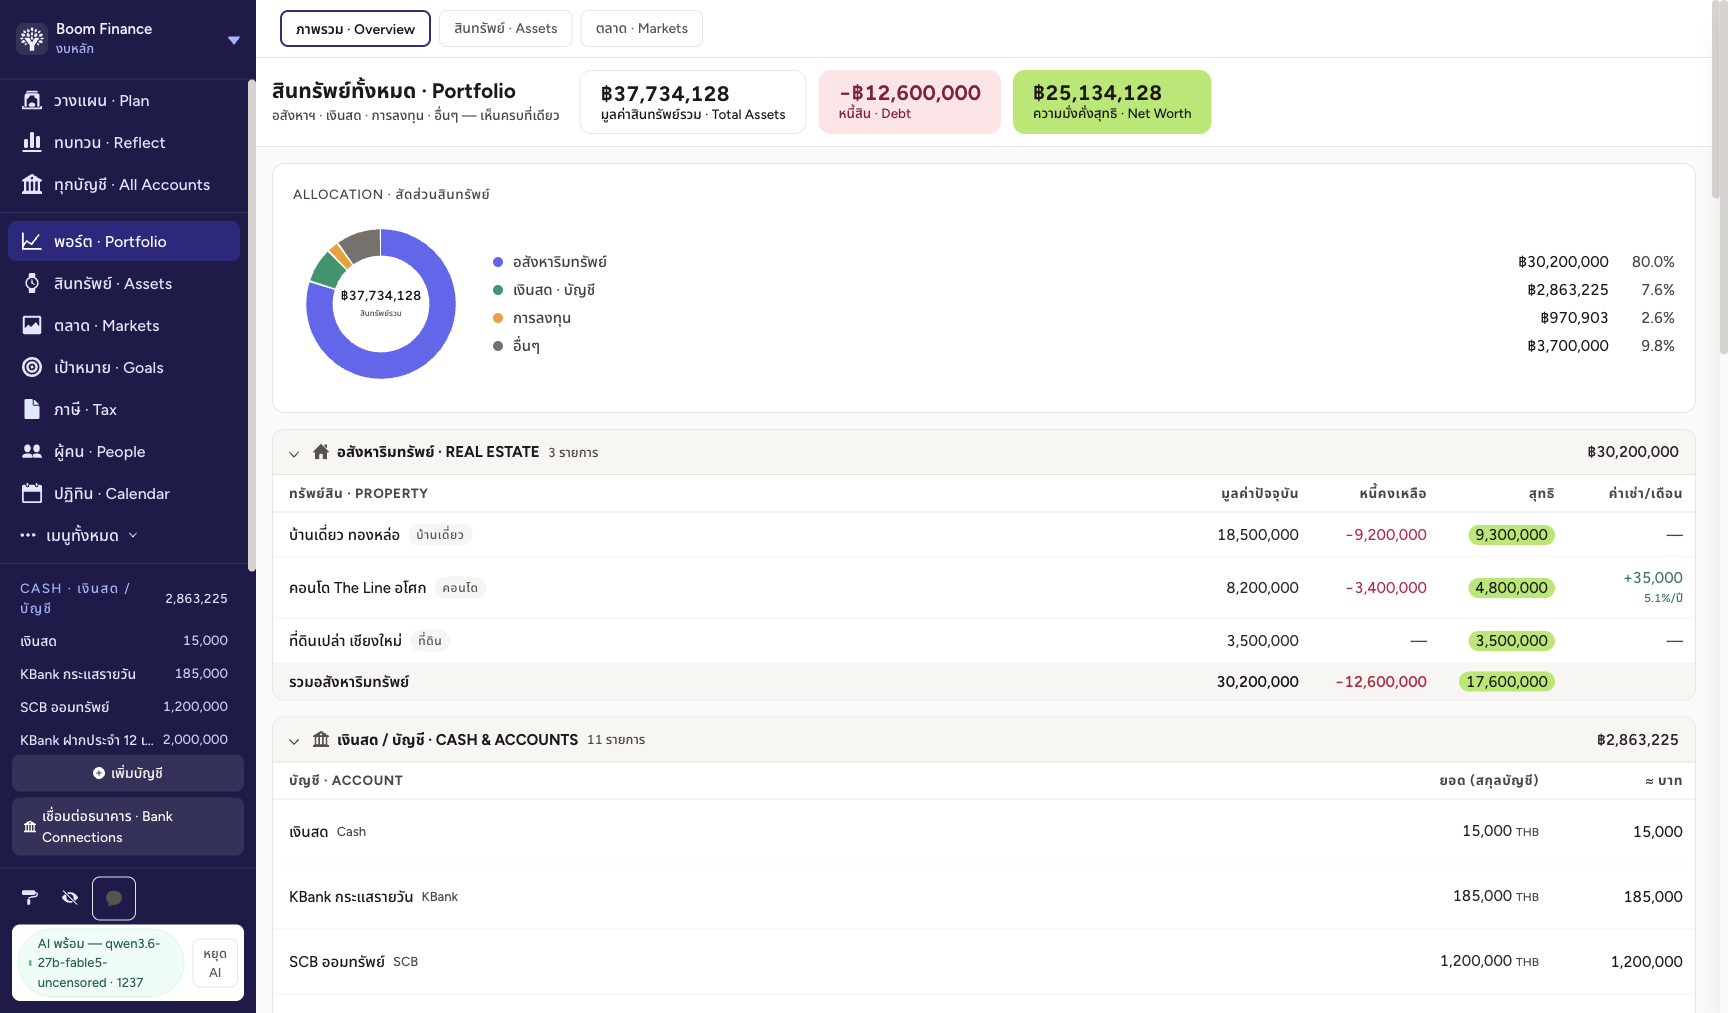Click the ฿2,863,225 cash section total
1728x1013 pixels.
[1638, 740]
